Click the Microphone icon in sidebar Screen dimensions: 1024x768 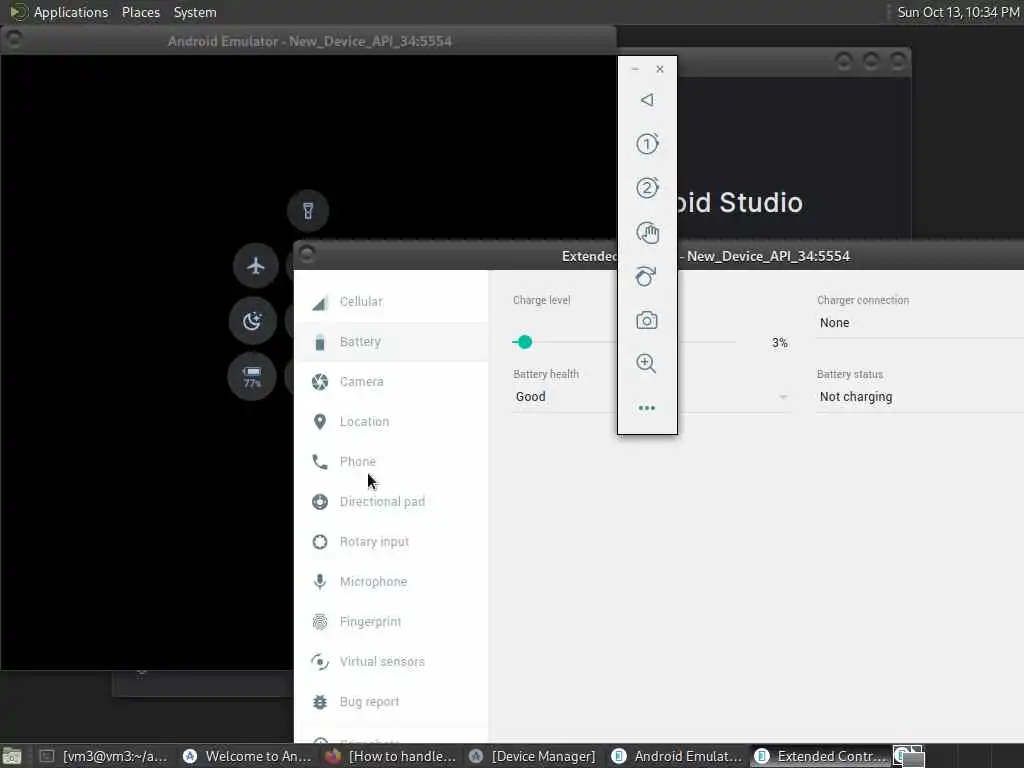[x=320, y=581]
